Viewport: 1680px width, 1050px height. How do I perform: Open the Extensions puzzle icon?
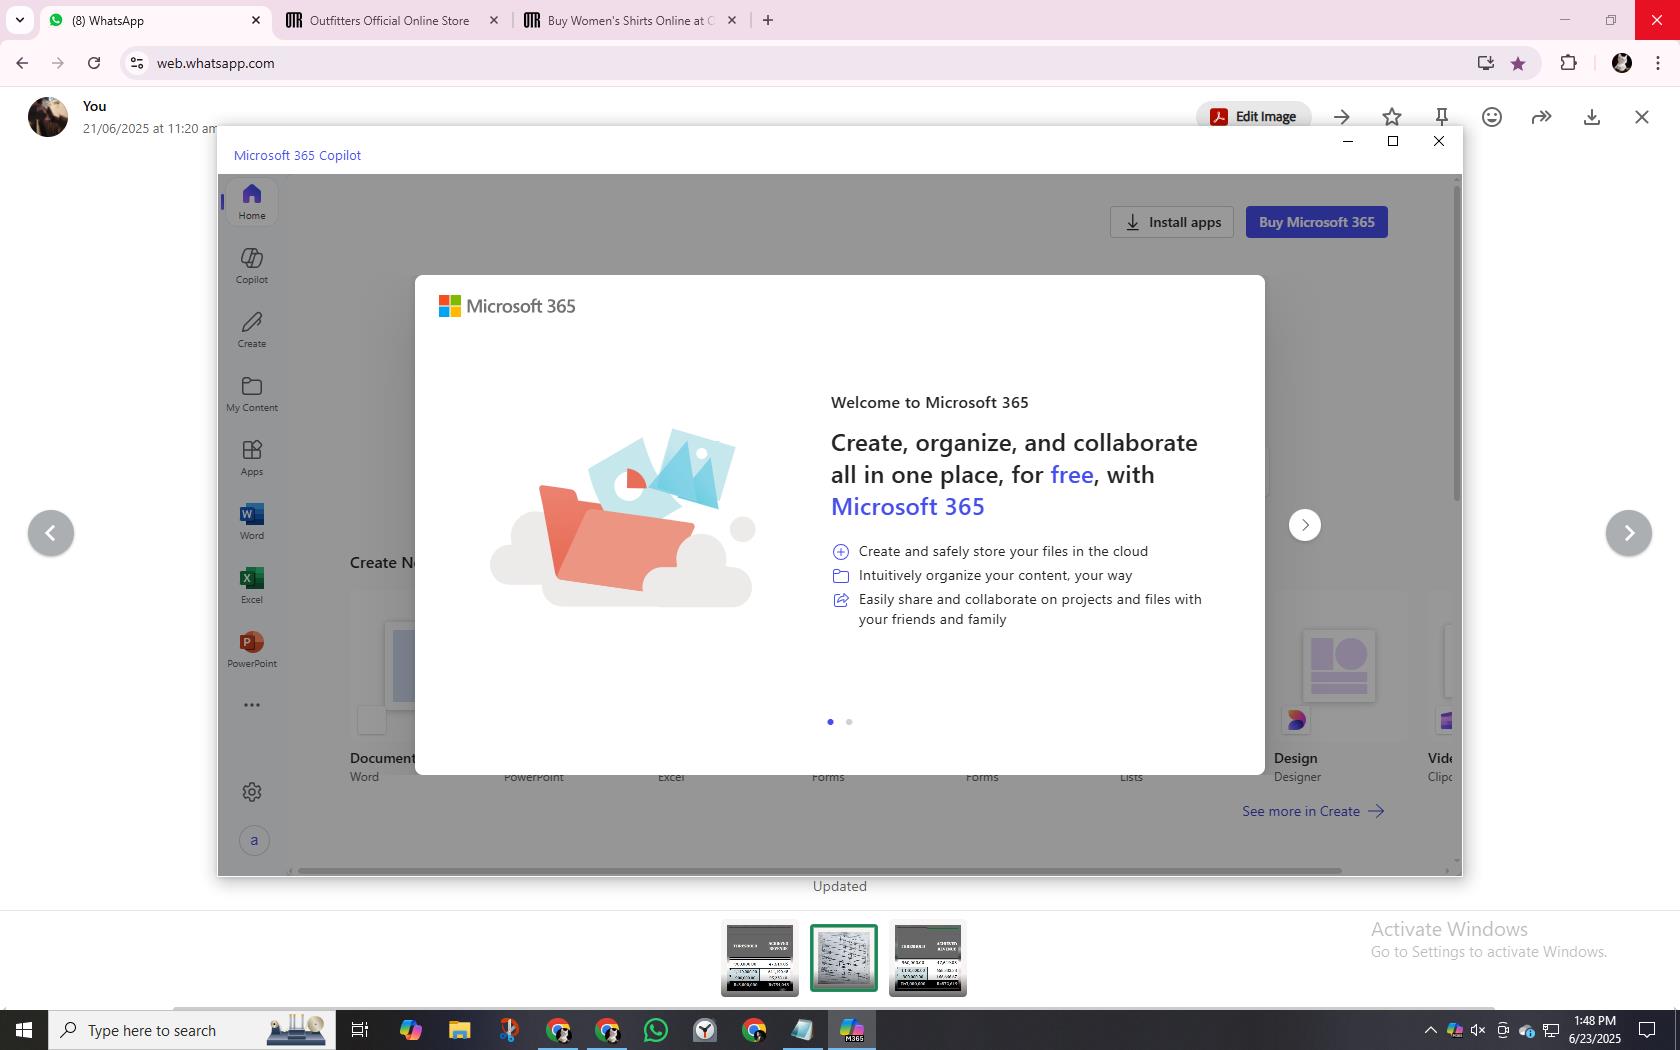point(1568,63)
